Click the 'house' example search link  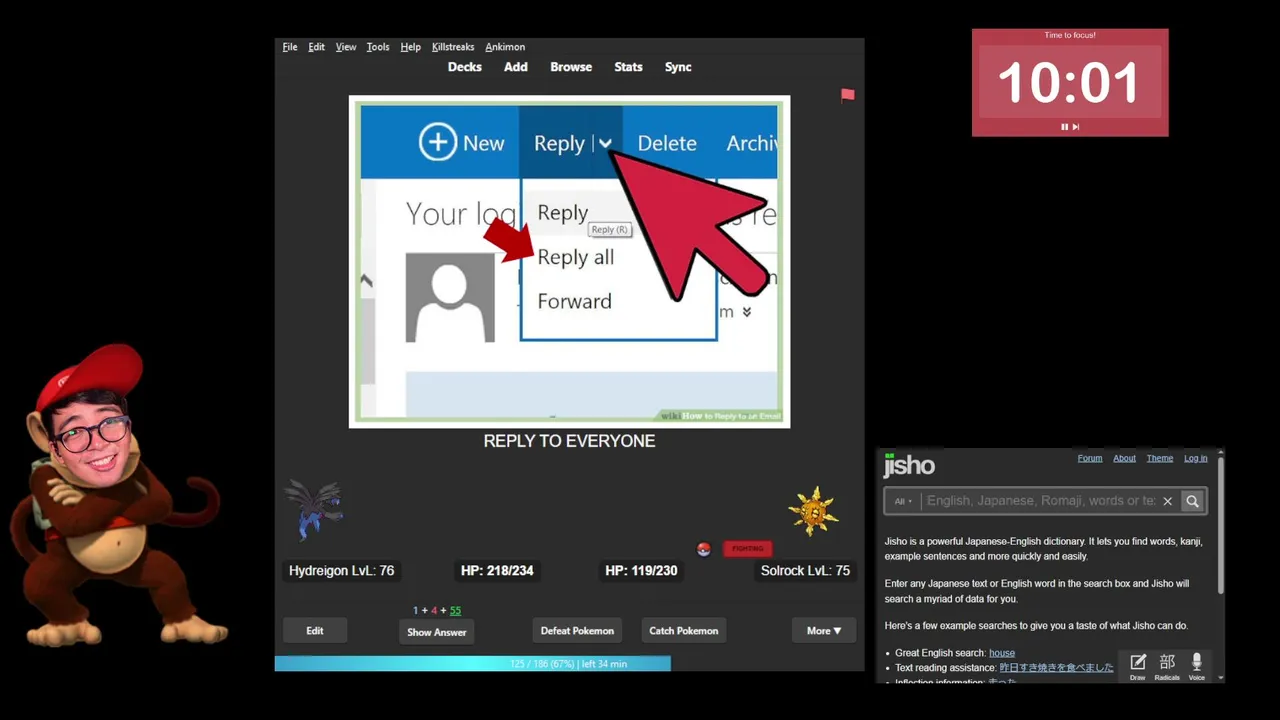pos(1002,653)
